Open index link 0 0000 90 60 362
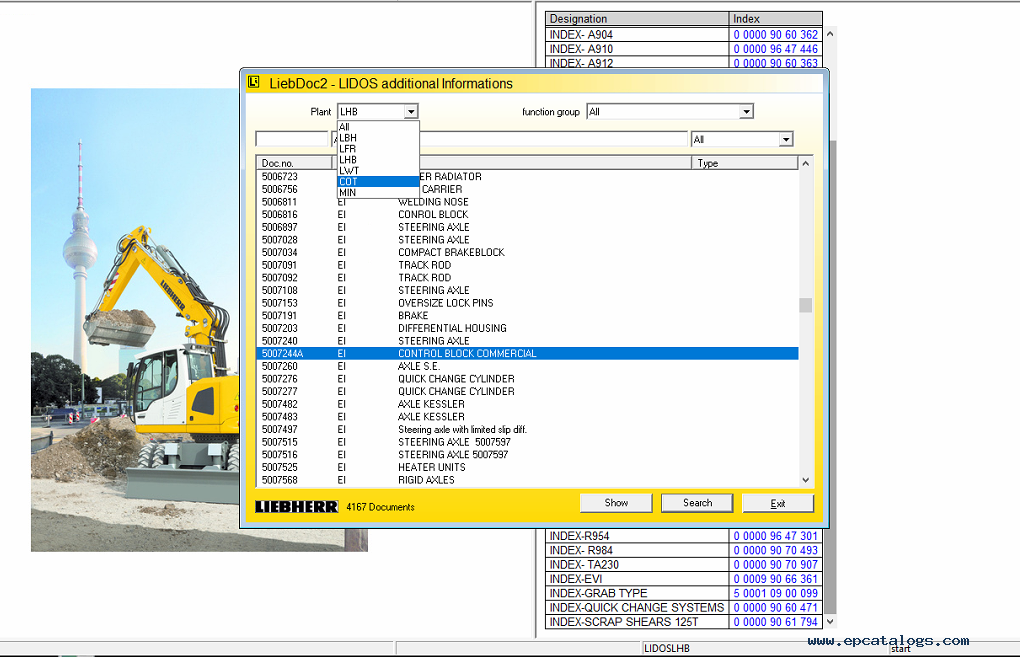This screenshot has height=657, width=1020. (x=775, y=34)
